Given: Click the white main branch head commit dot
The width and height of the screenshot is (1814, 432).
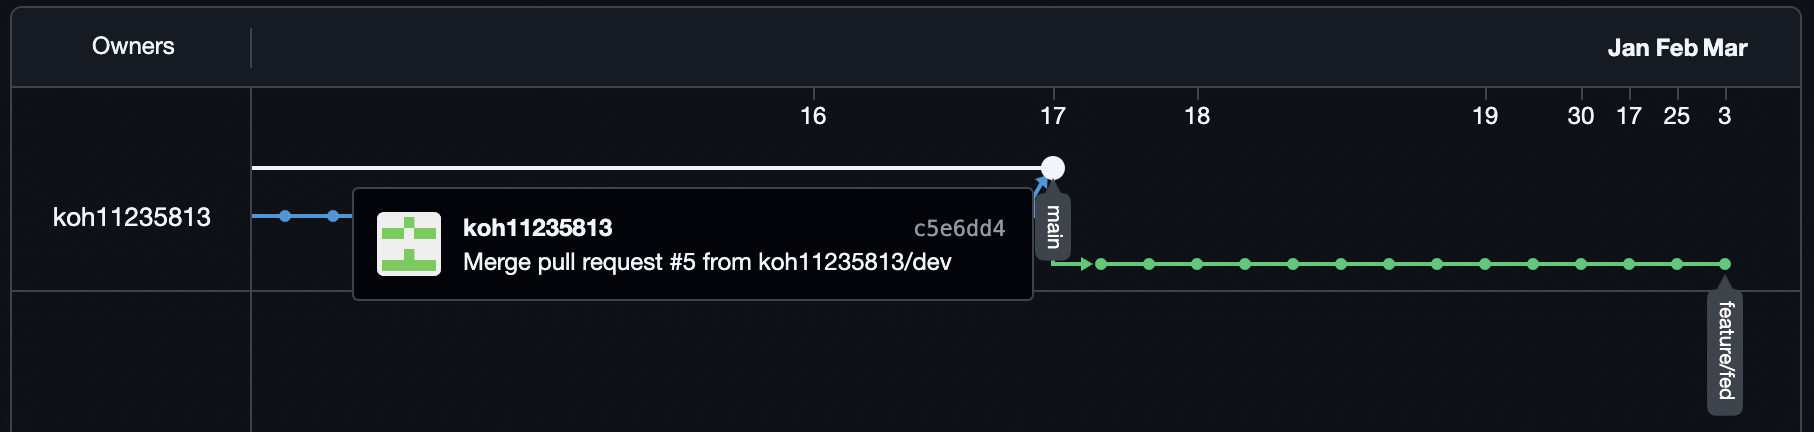Looking at the screenshot, I should point(1052,168).
